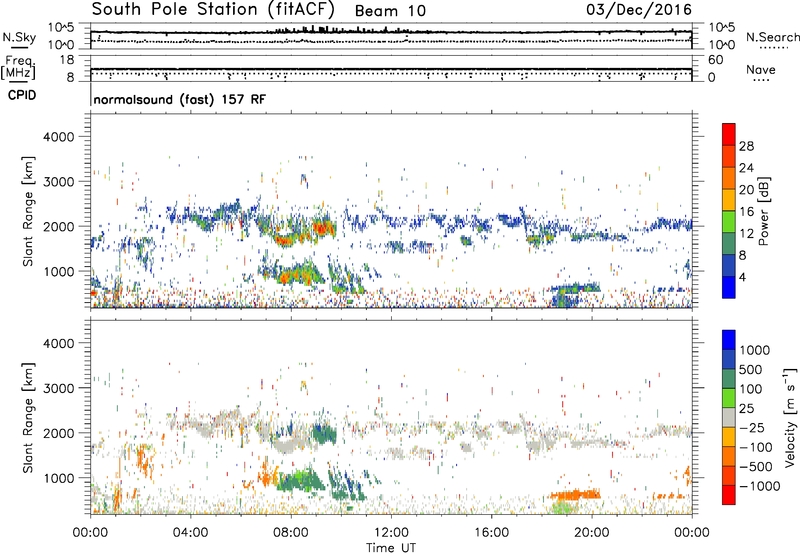Click 'normalsound (fast) 157 RF' text

pos(180,99)
